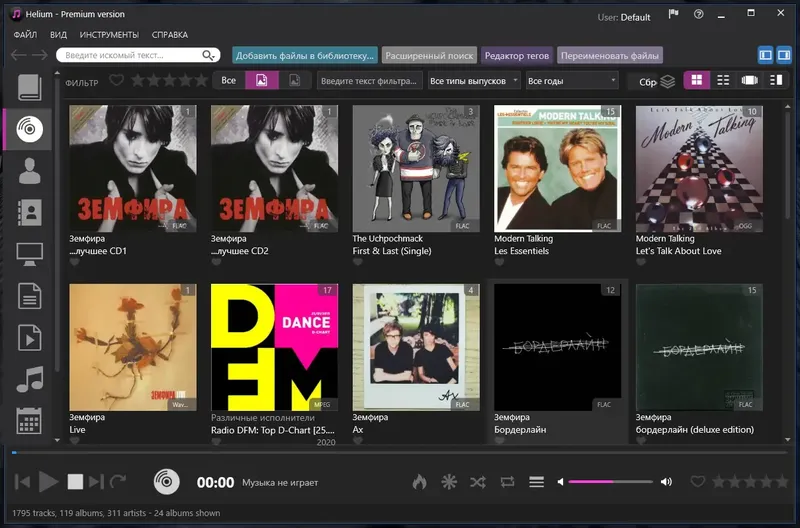Click the filter text input field
800x528 pixels.
[x=369, y=81]
